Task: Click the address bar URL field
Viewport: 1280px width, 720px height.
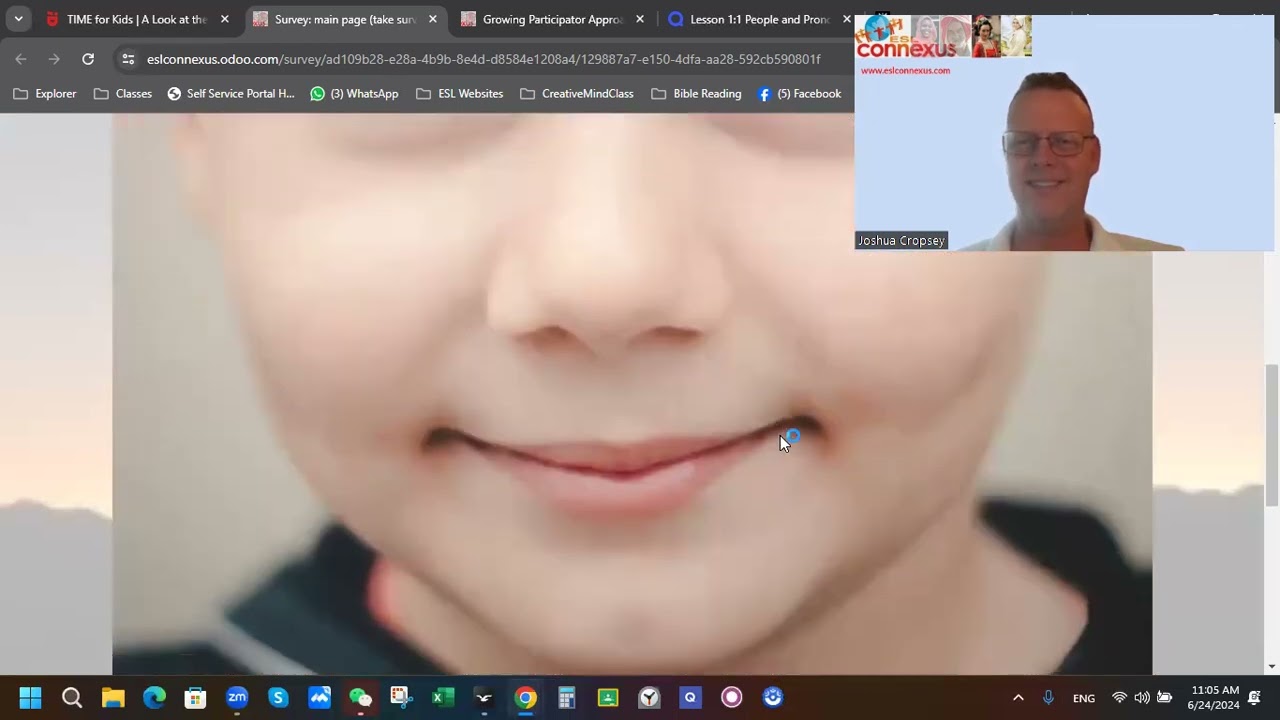Action: point(480,59)
